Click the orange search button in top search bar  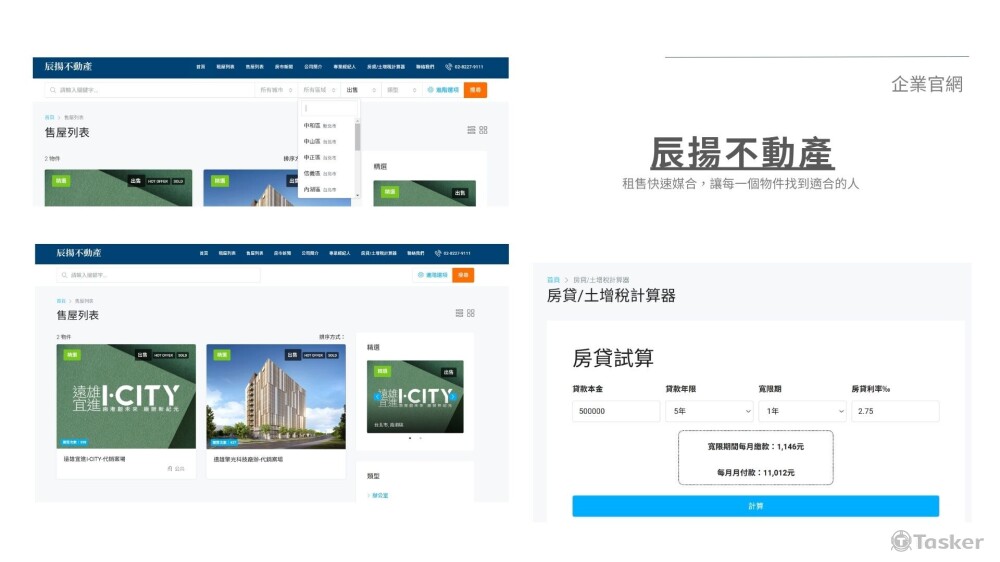[x=475, y=90]
